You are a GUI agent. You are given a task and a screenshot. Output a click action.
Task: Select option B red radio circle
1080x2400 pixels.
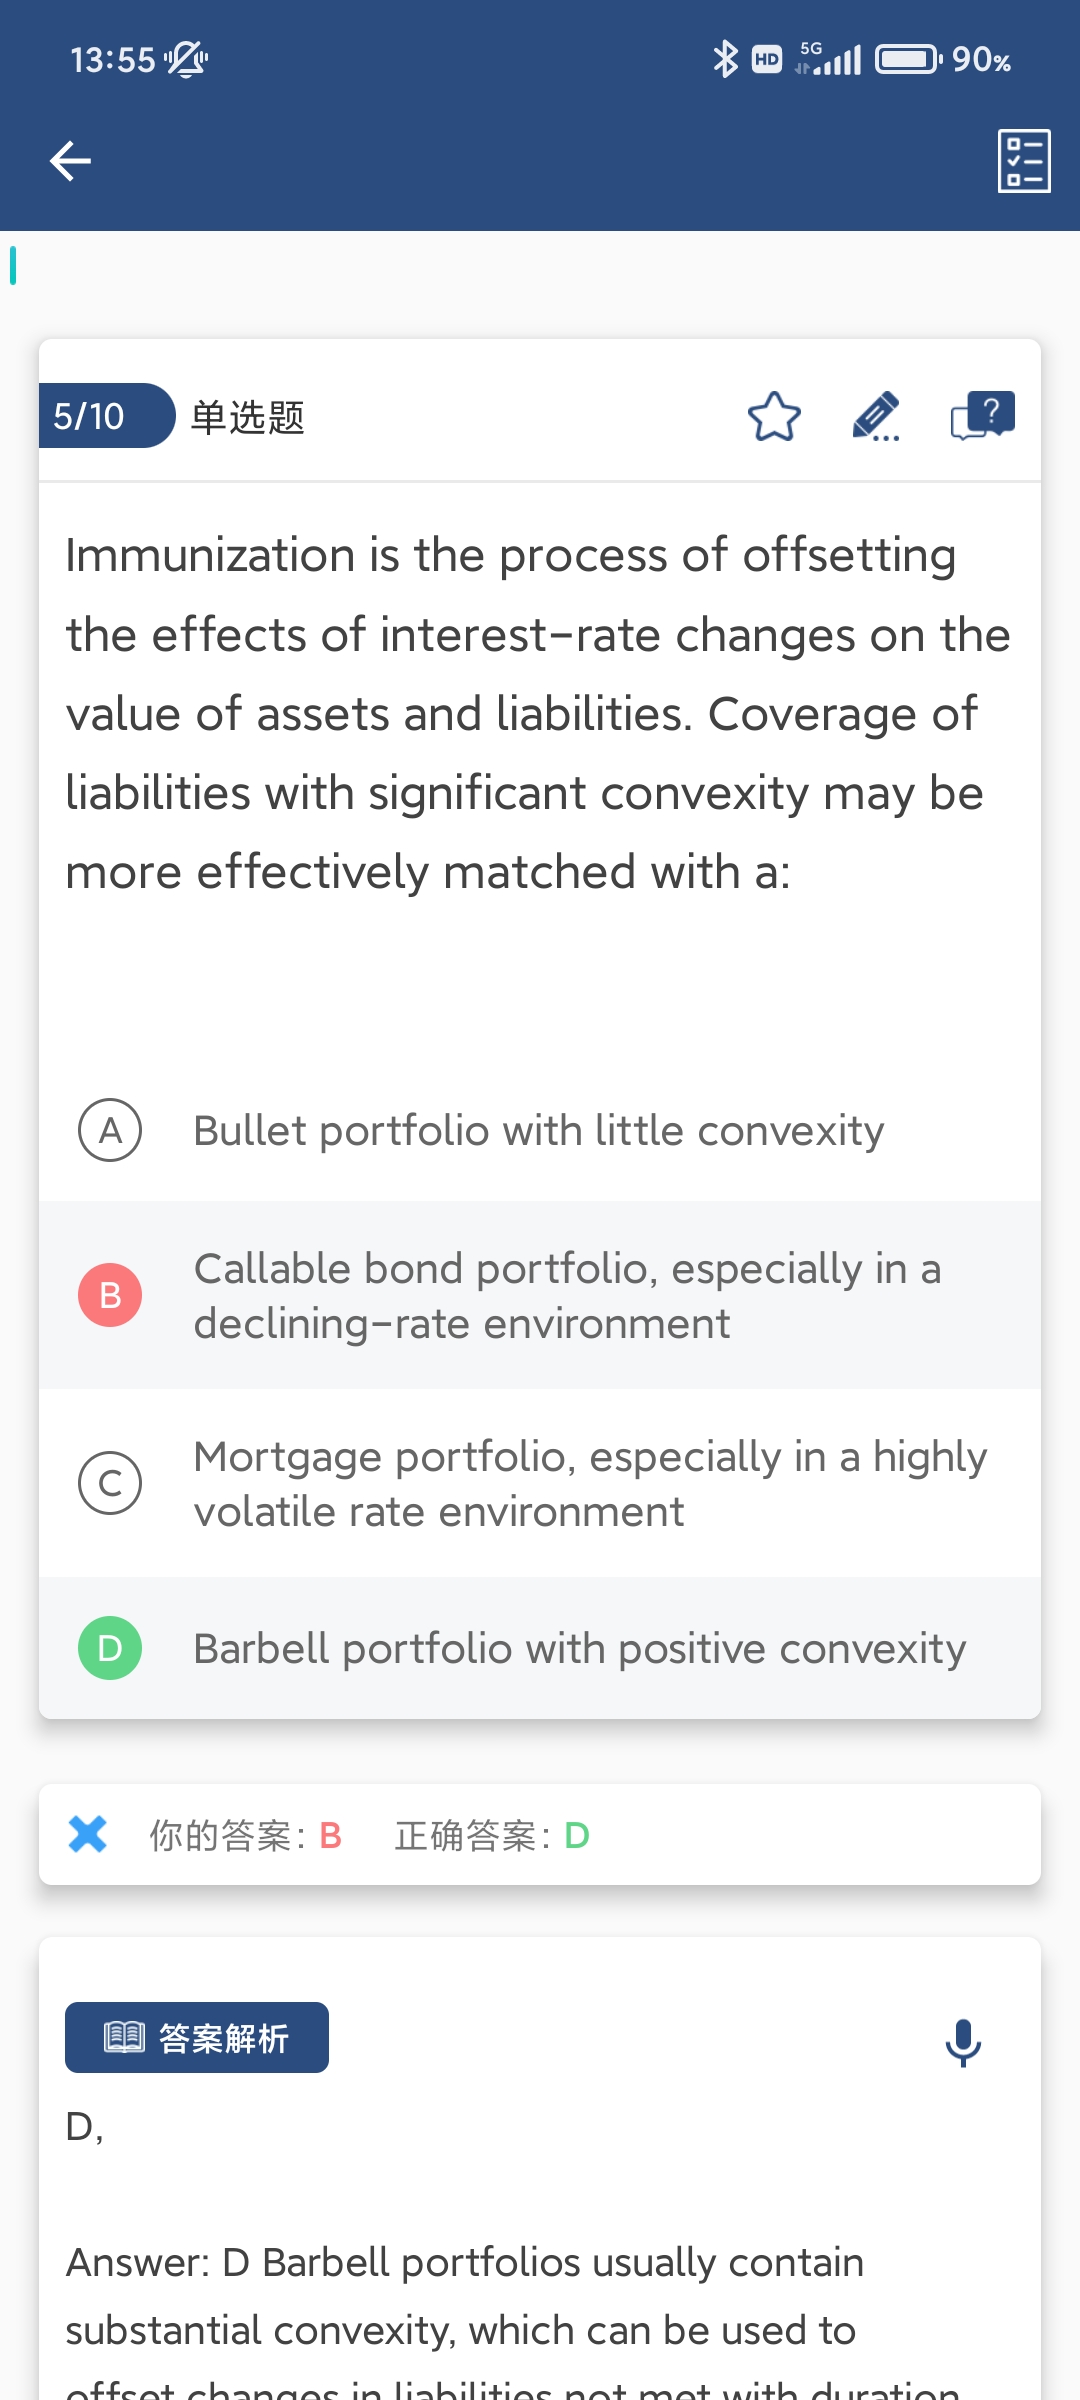click(x=110, y=1295)
